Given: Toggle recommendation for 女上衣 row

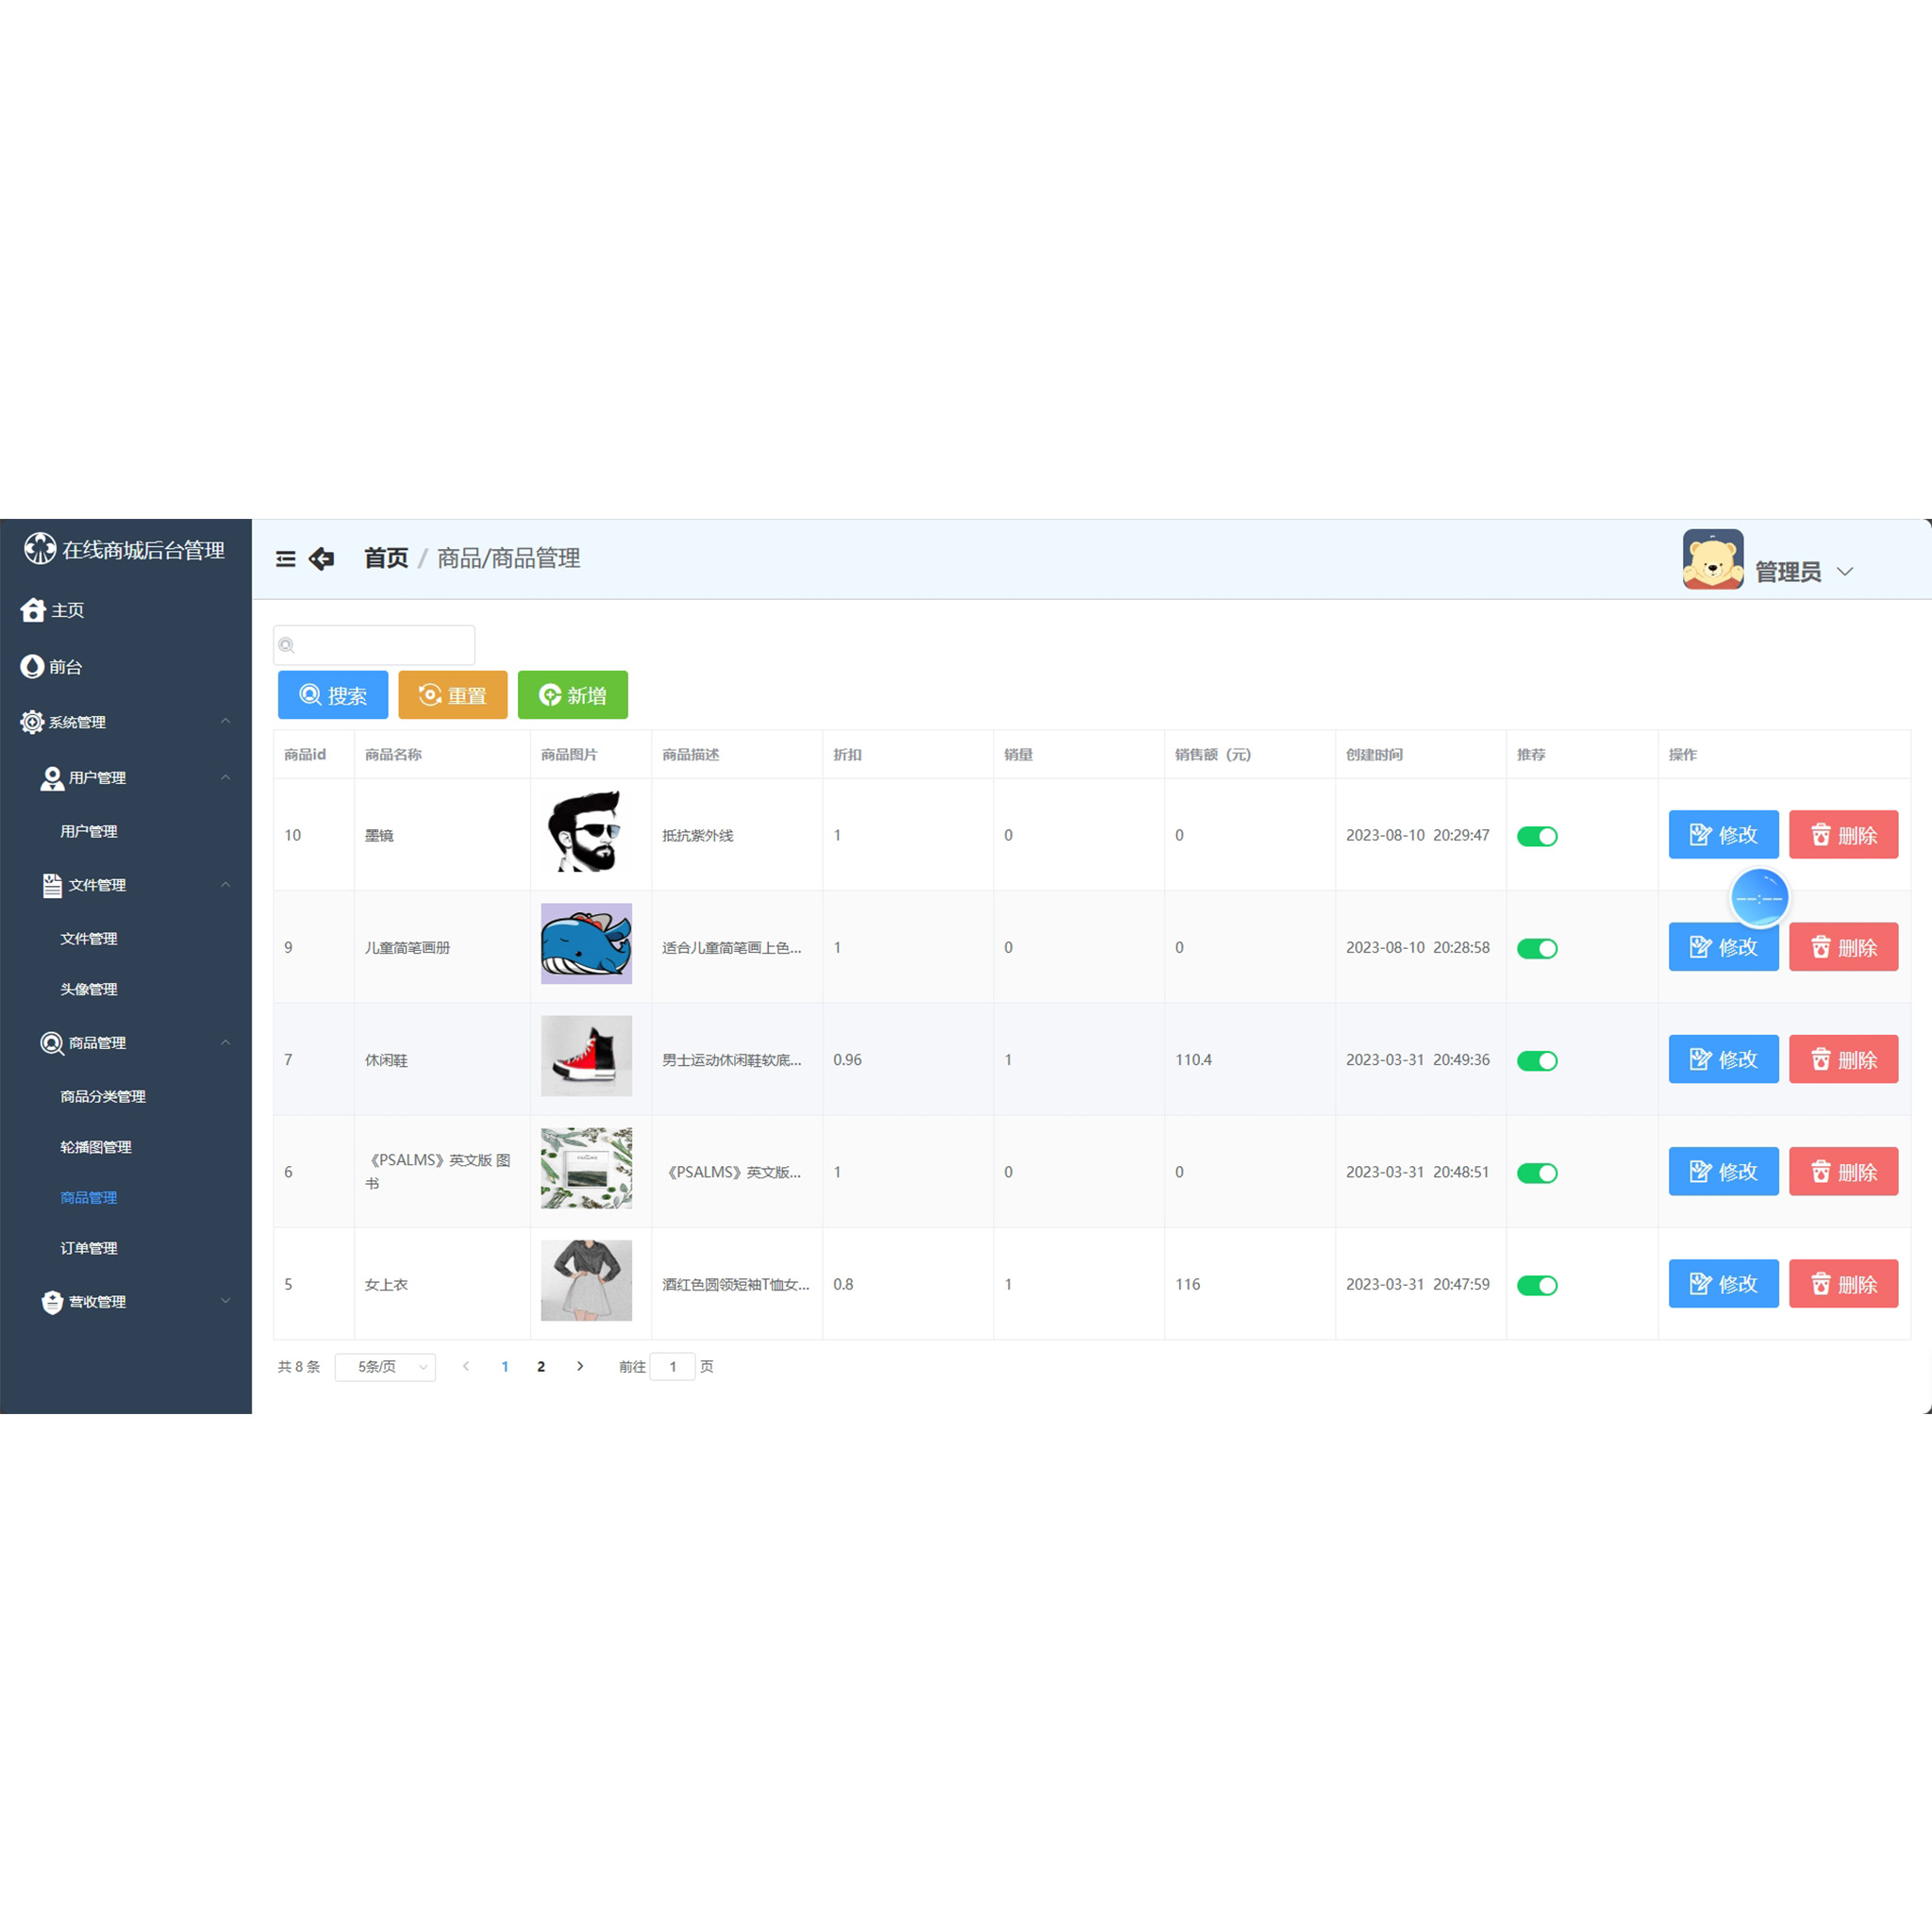Looking at the screenshot, I should coord(1537,1284).
